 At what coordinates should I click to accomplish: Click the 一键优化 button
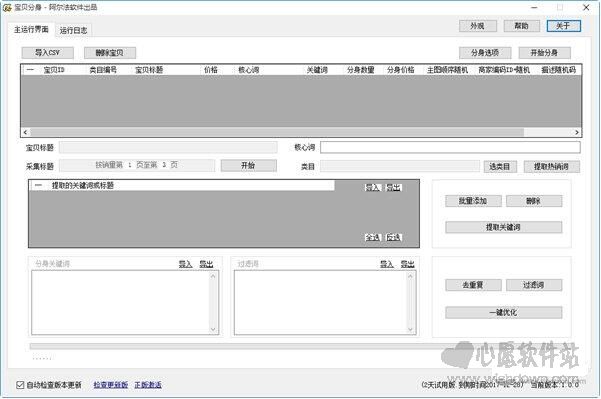[x=503, y=312]
